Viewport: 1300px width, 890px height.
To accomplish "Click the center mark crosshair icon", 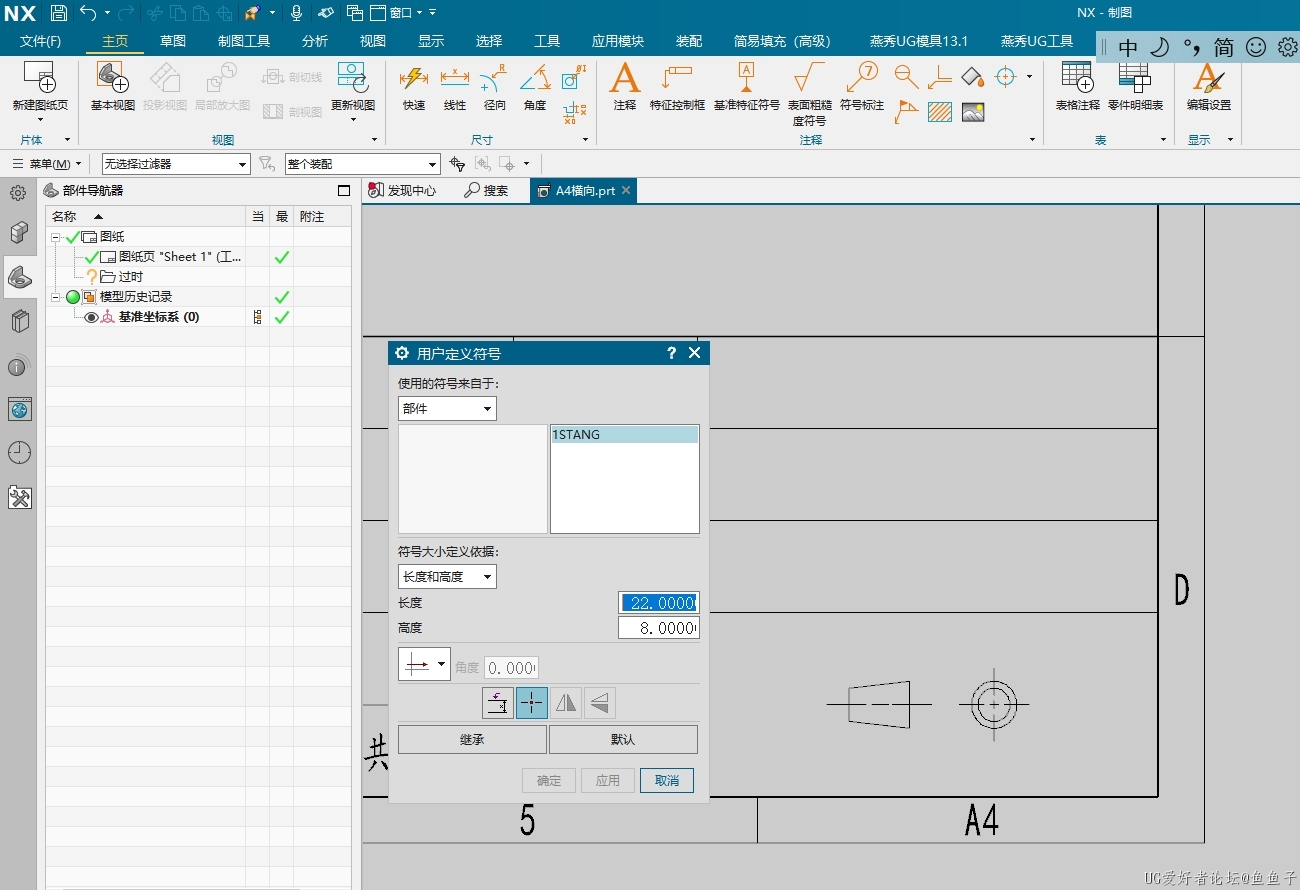I will (x=1005, y=77).
